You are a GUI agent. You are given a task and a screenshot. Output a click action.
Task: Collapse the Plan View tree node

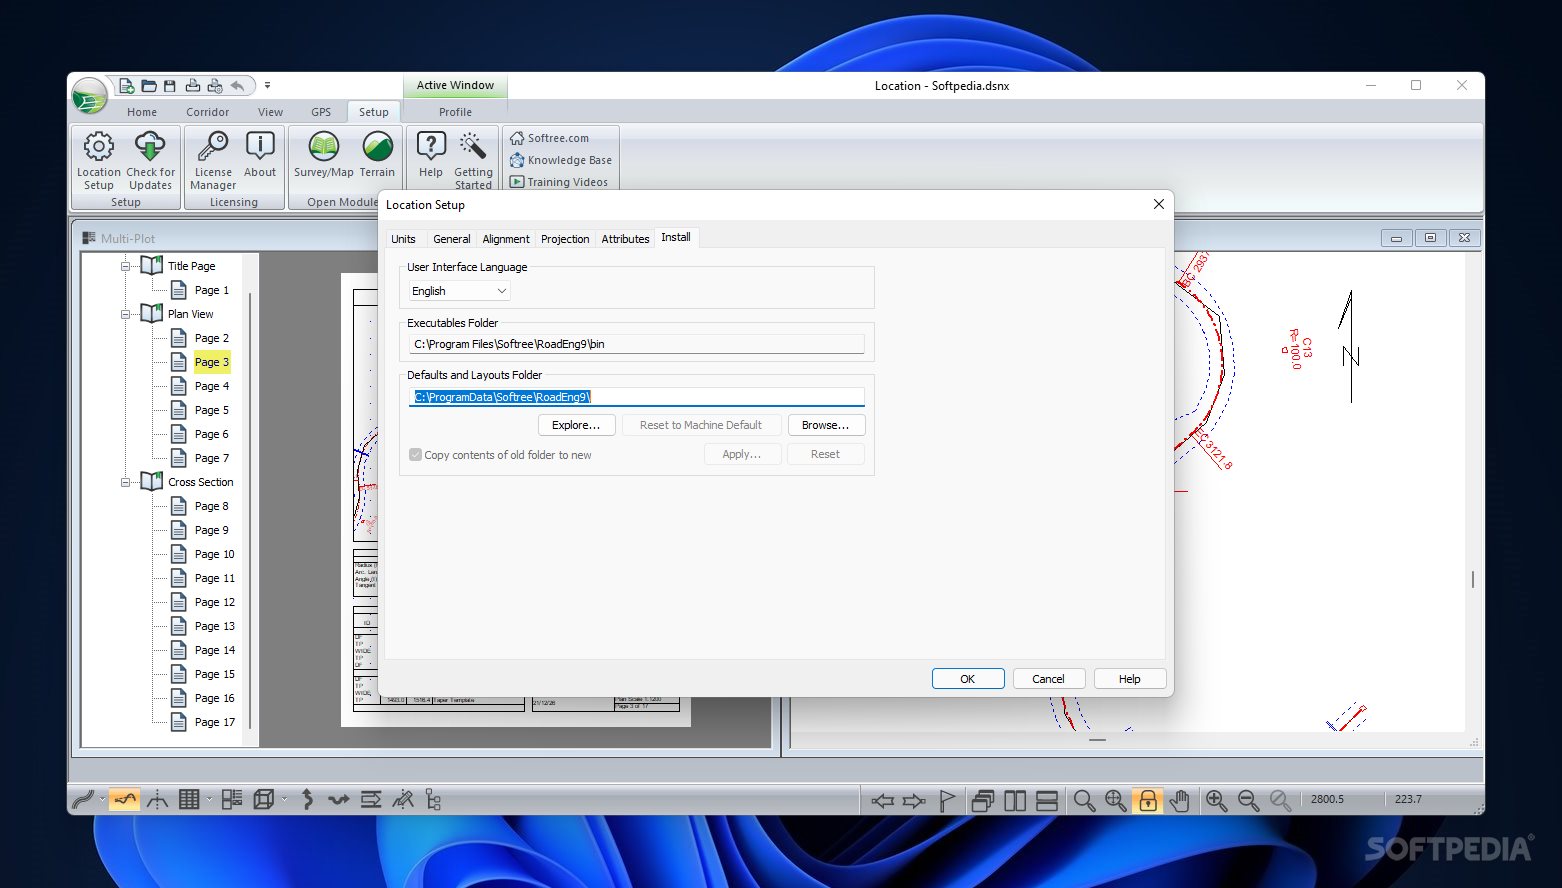126,314
